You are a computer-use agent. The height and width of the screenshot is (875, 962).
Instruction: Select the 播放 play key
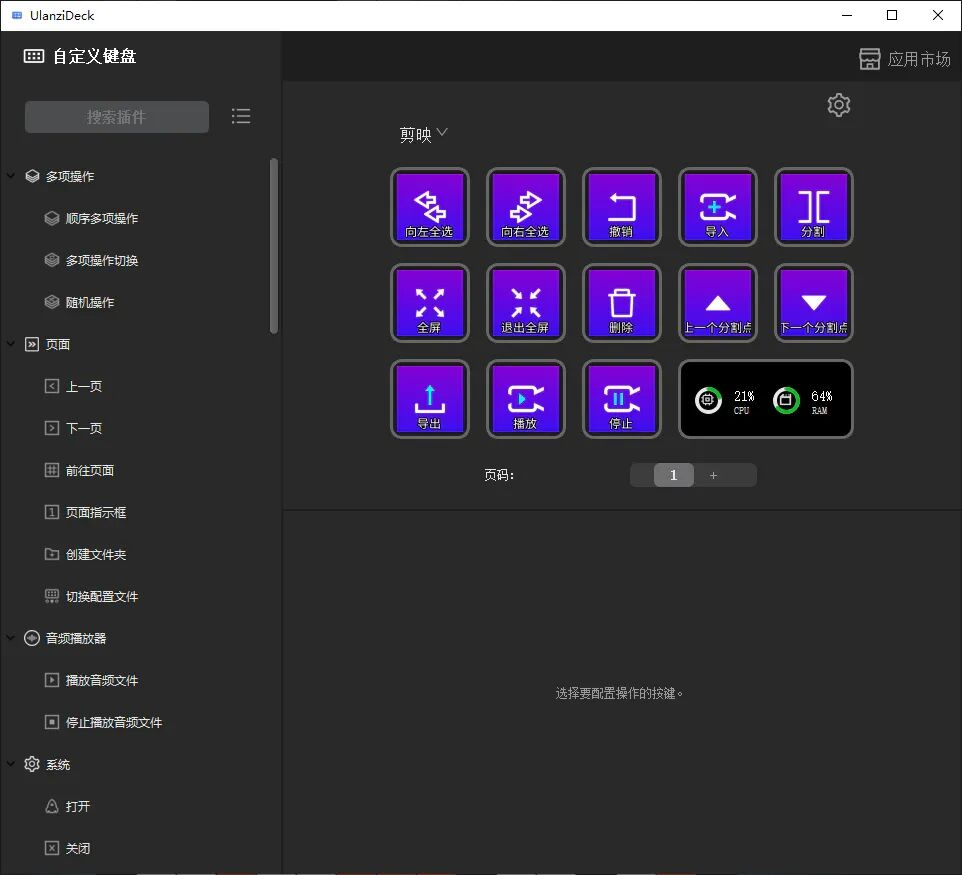coord(526,399)
